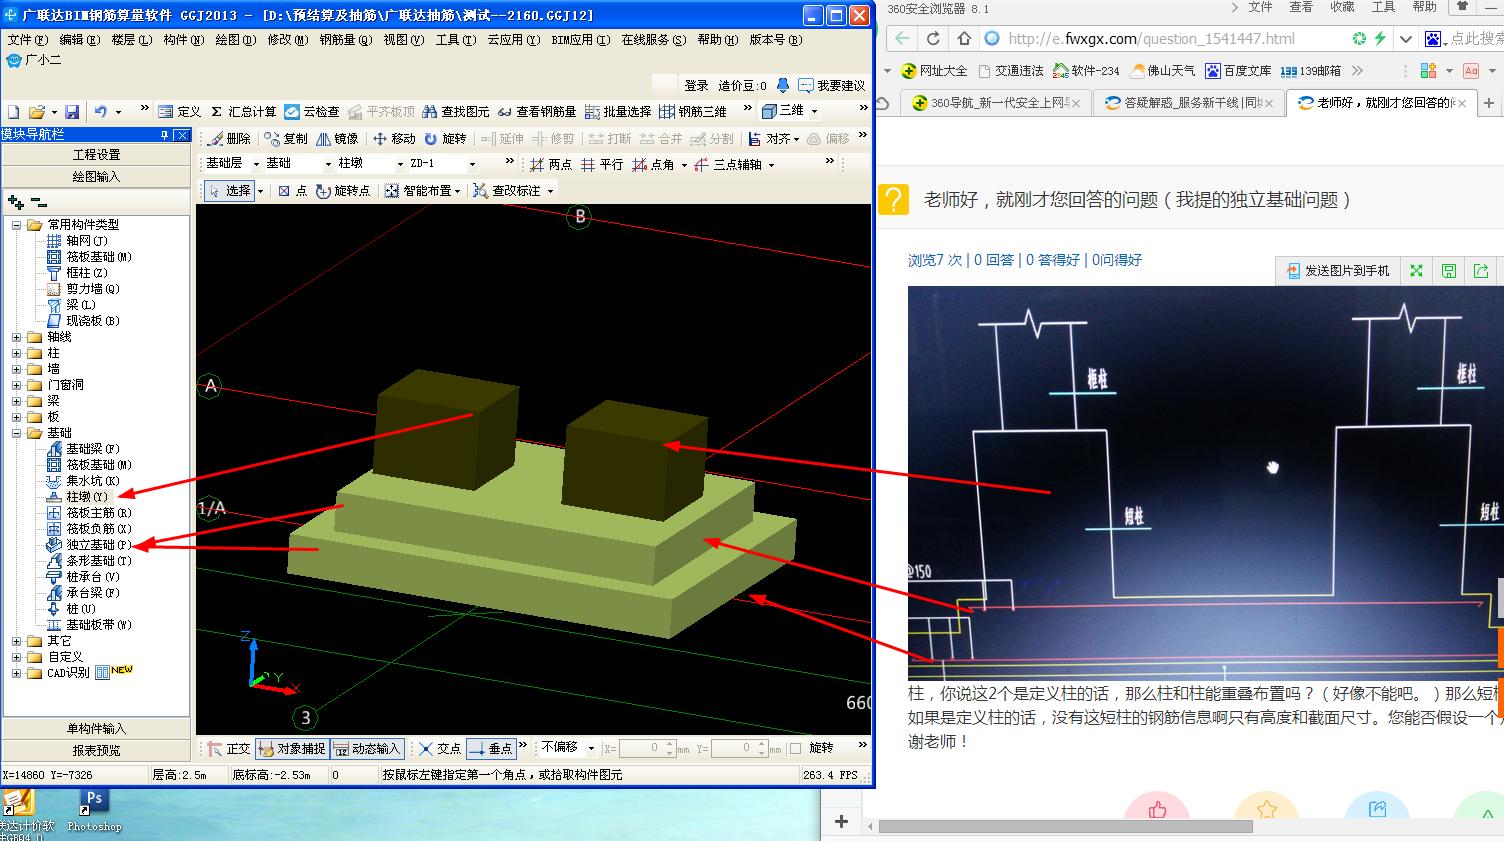The height and width of the screenshot is (841, 1504).
Task: Select the 移动 move tool
Action: (394, 139)
